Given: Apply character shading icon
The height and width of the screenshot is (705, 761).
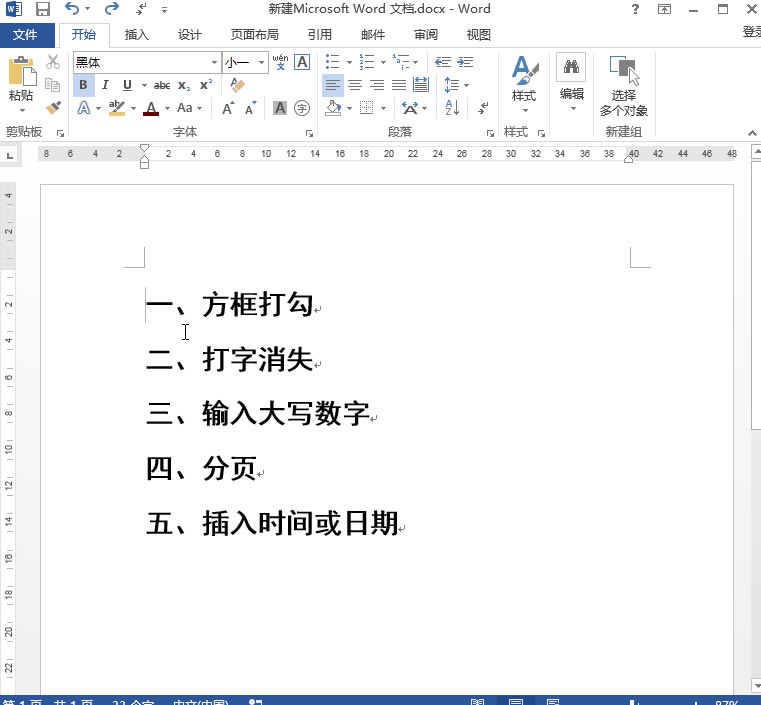Looking at the screenshot, I should [x=280, y=108].
